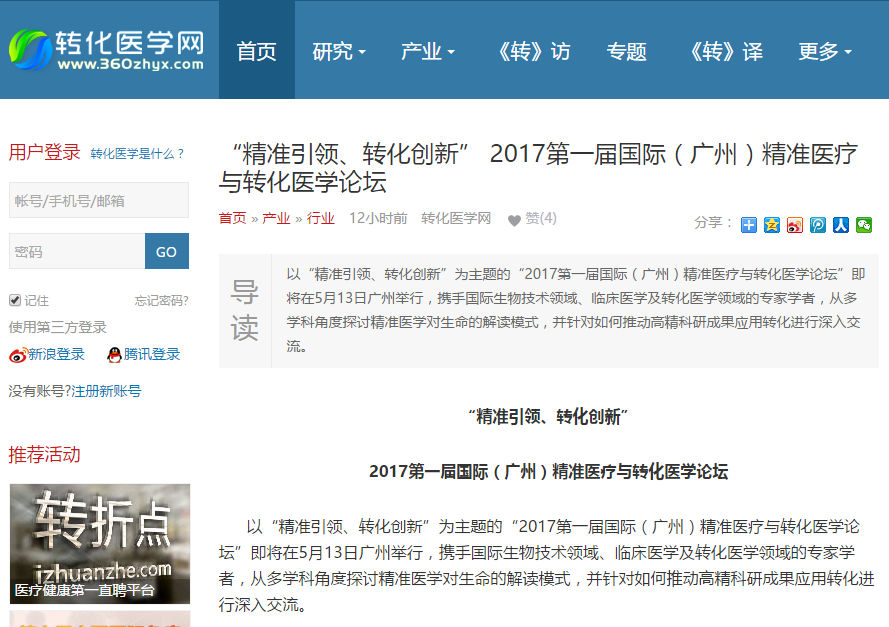Expand the 研究 dropdown menu
Image resolution: width=889 pixels, height=627 pixels.
(x=339, y=51)
